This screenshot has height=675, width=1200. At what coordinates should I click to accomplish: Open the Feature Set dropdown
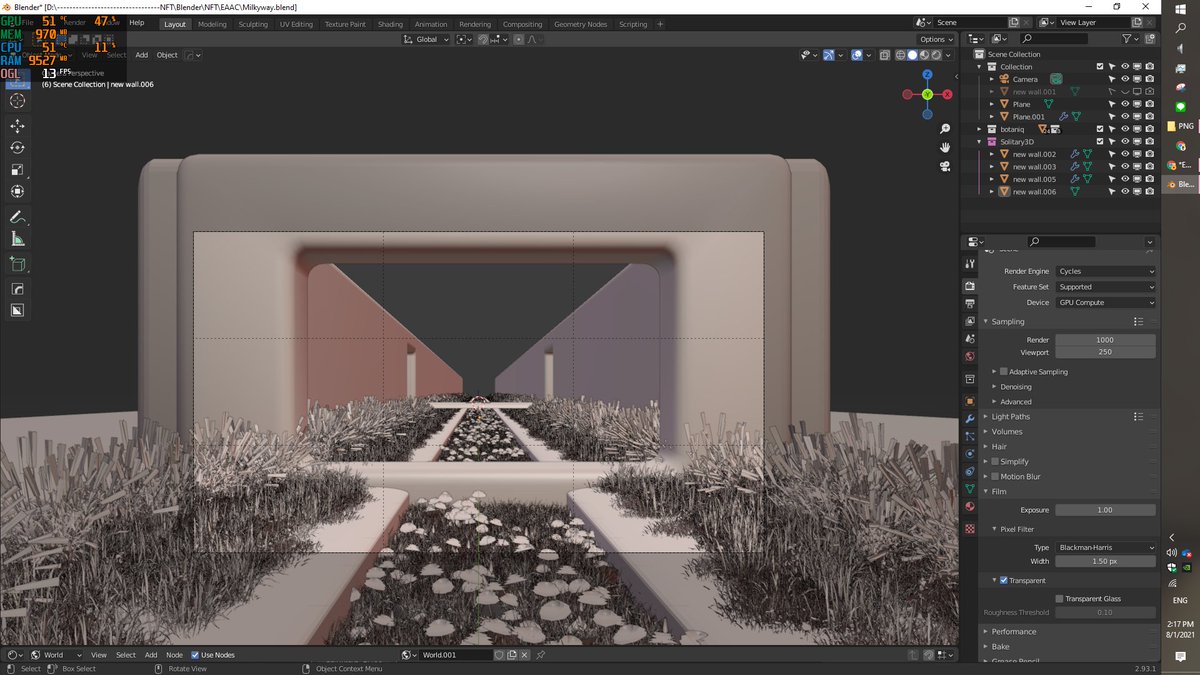tap(1105, 287)
